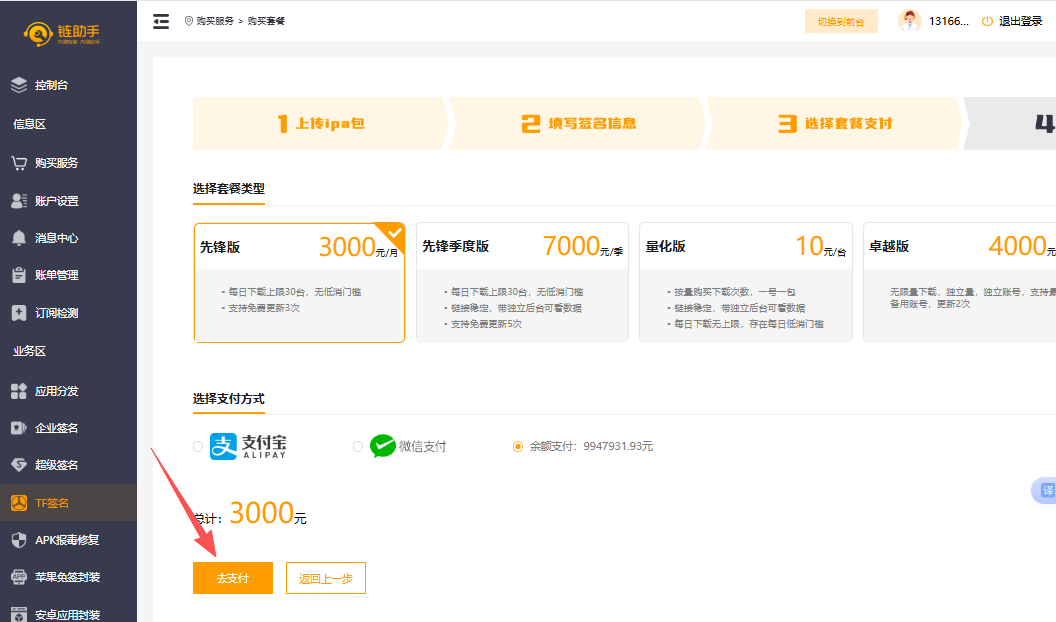Click 切换到前台 button in header

(840, 21)
